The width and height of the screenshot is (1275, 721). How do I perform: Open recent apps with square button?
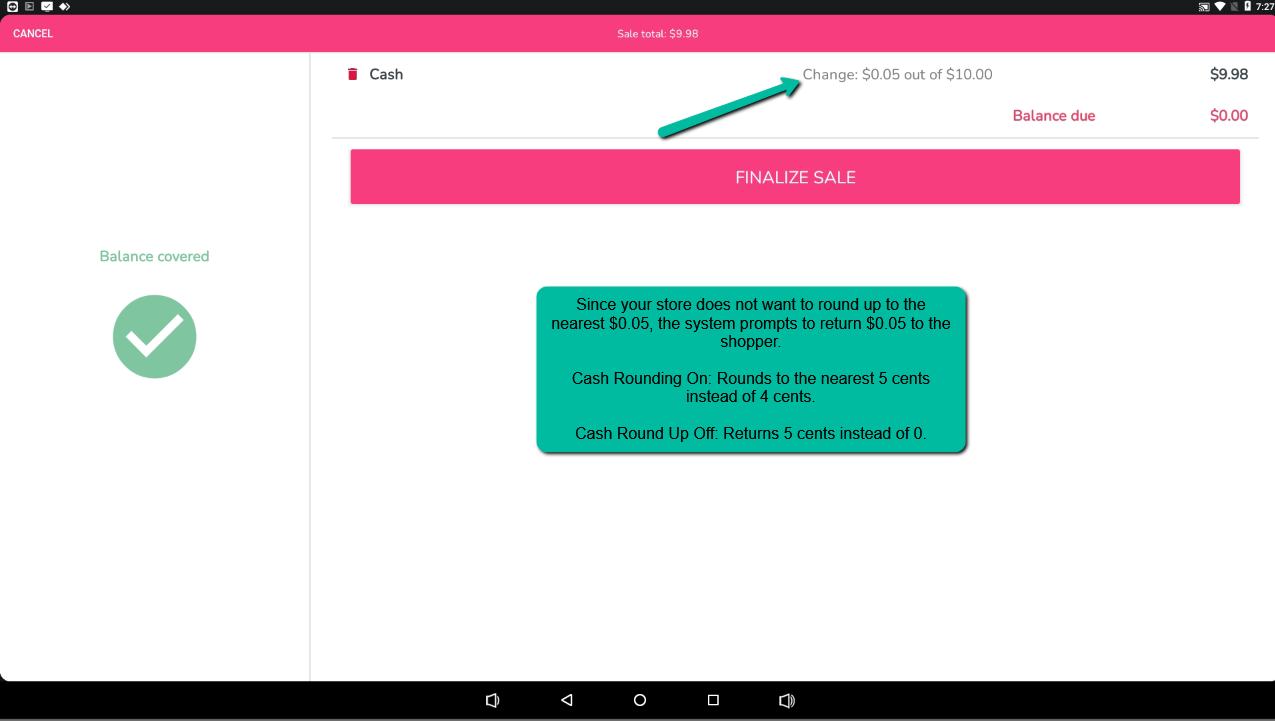713,700
